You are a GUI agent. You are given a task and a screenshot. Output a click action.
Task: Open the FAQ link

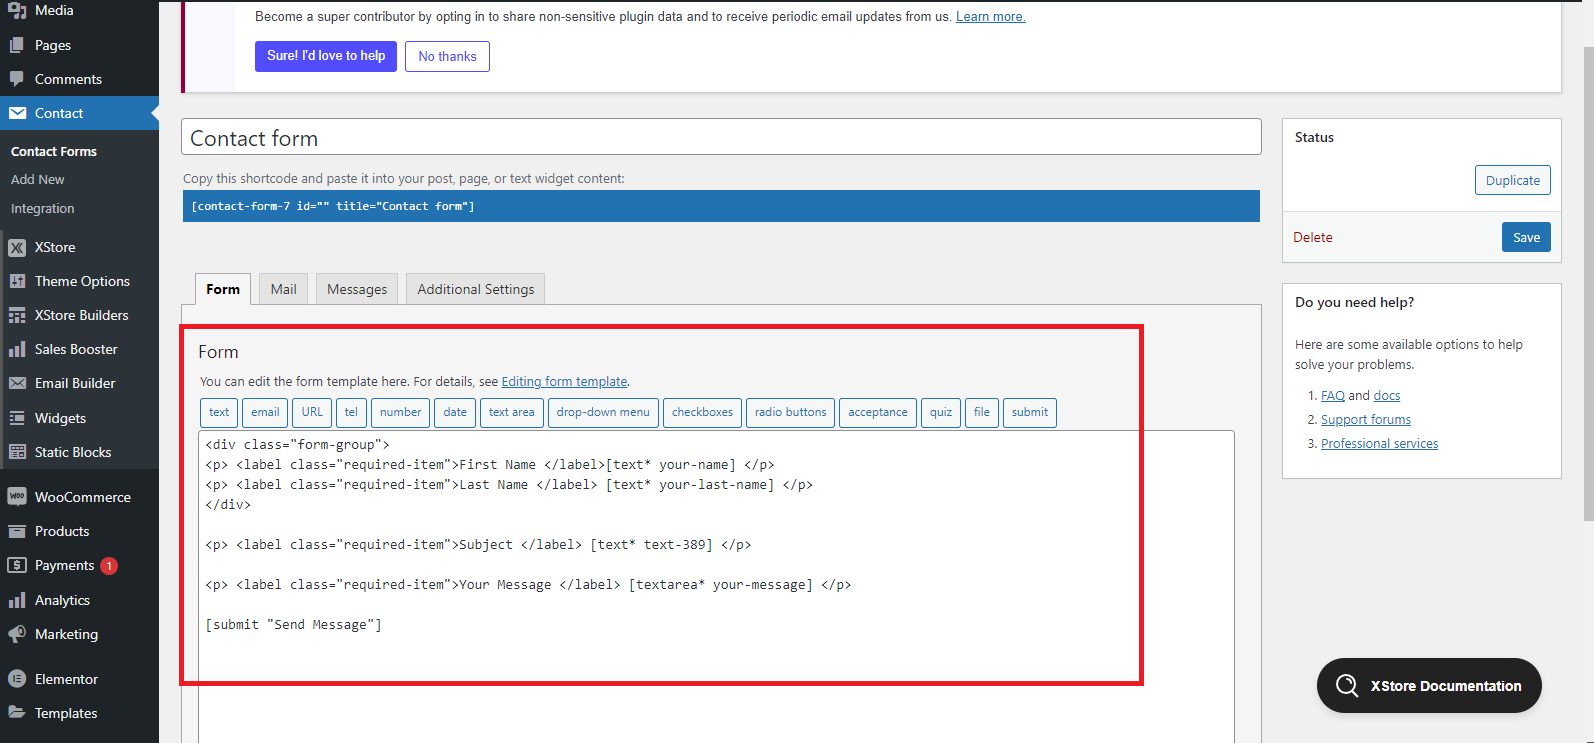coord(1333,395)
